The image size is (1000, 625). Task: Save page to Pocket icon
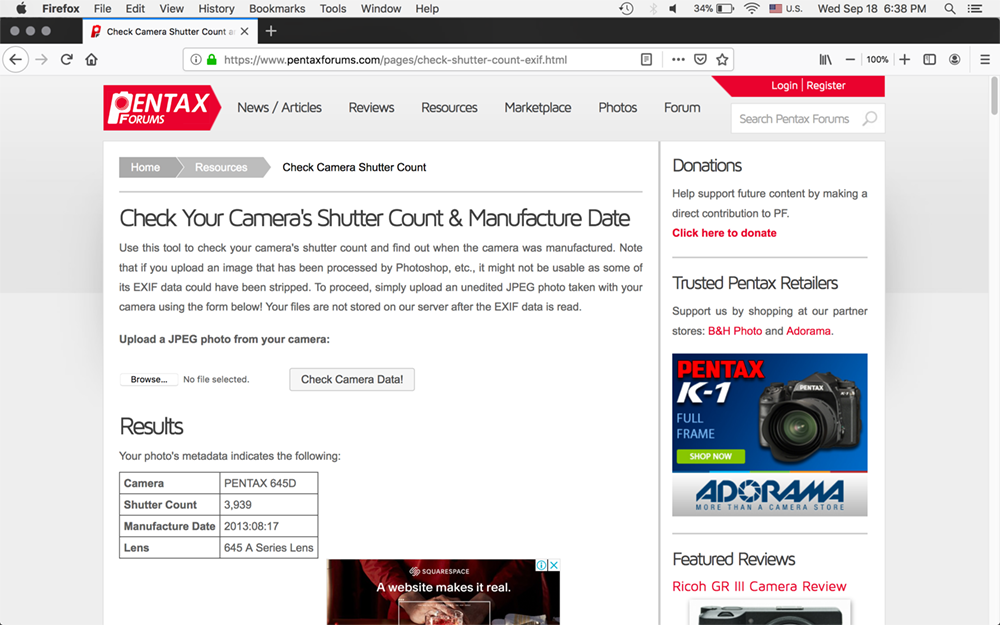click(x=700, y=60)
